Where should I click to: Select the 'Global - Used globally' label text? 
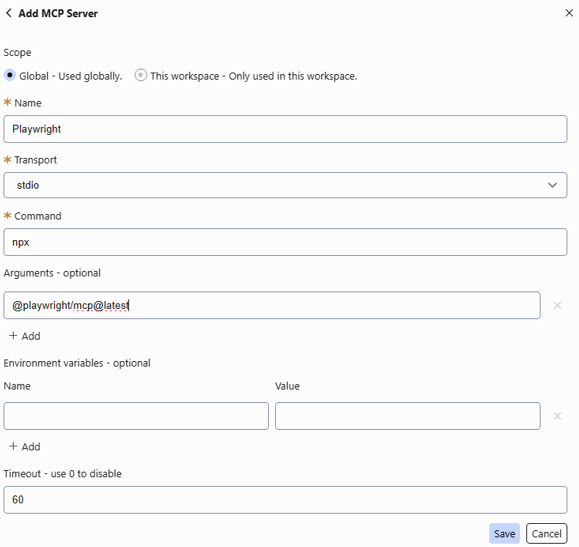[71, 76]
